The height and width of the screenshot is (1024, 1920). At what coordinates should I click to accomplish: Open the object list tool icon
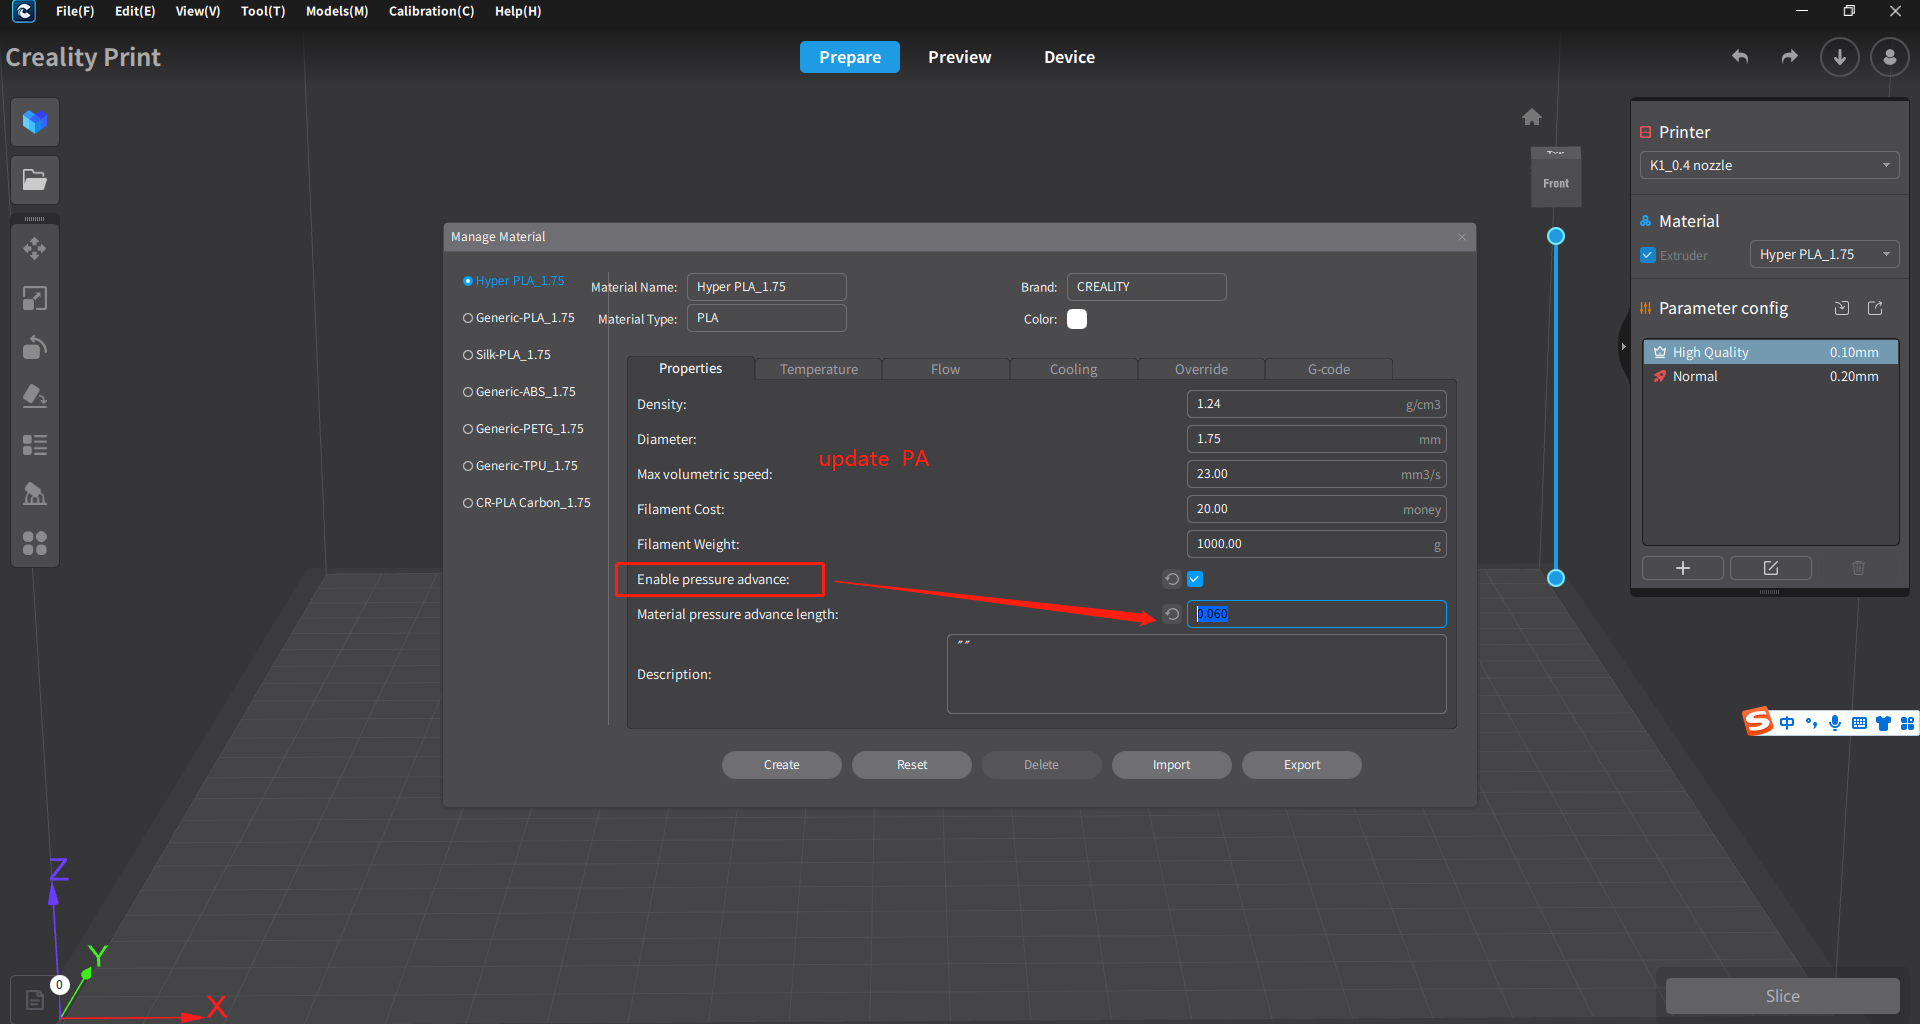coord(35,445)
